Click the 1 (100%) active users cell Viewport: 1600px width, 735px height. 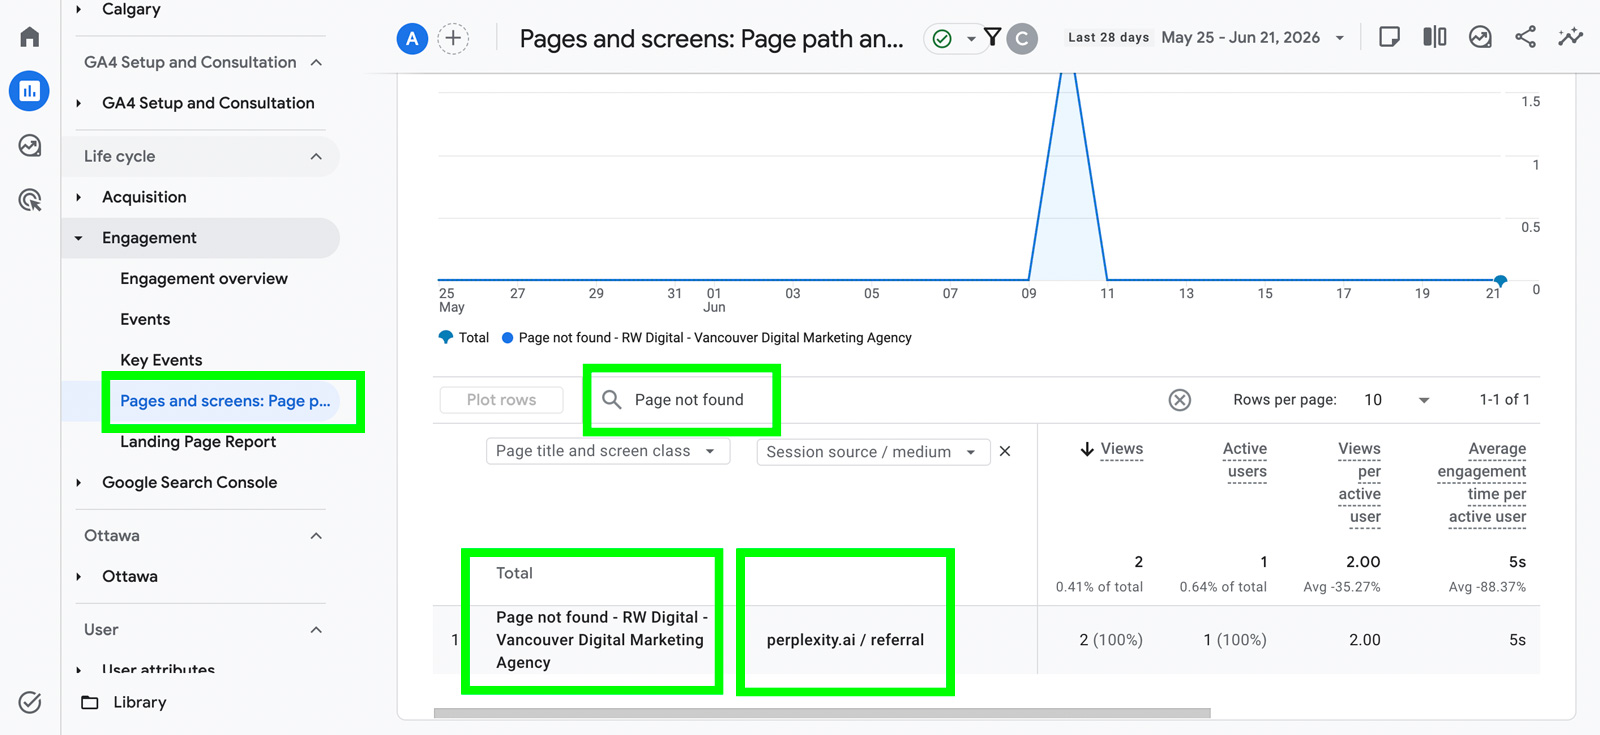coord(1235,640)
